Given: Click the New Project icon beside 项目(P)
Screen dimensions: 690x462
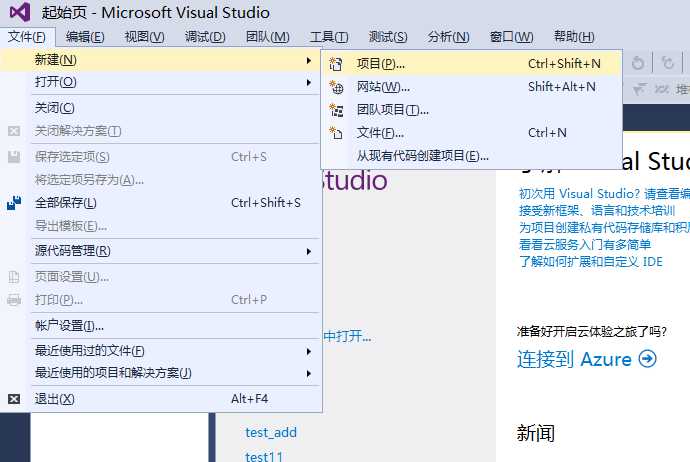Looking at the screenshot, I should point(336,64).
